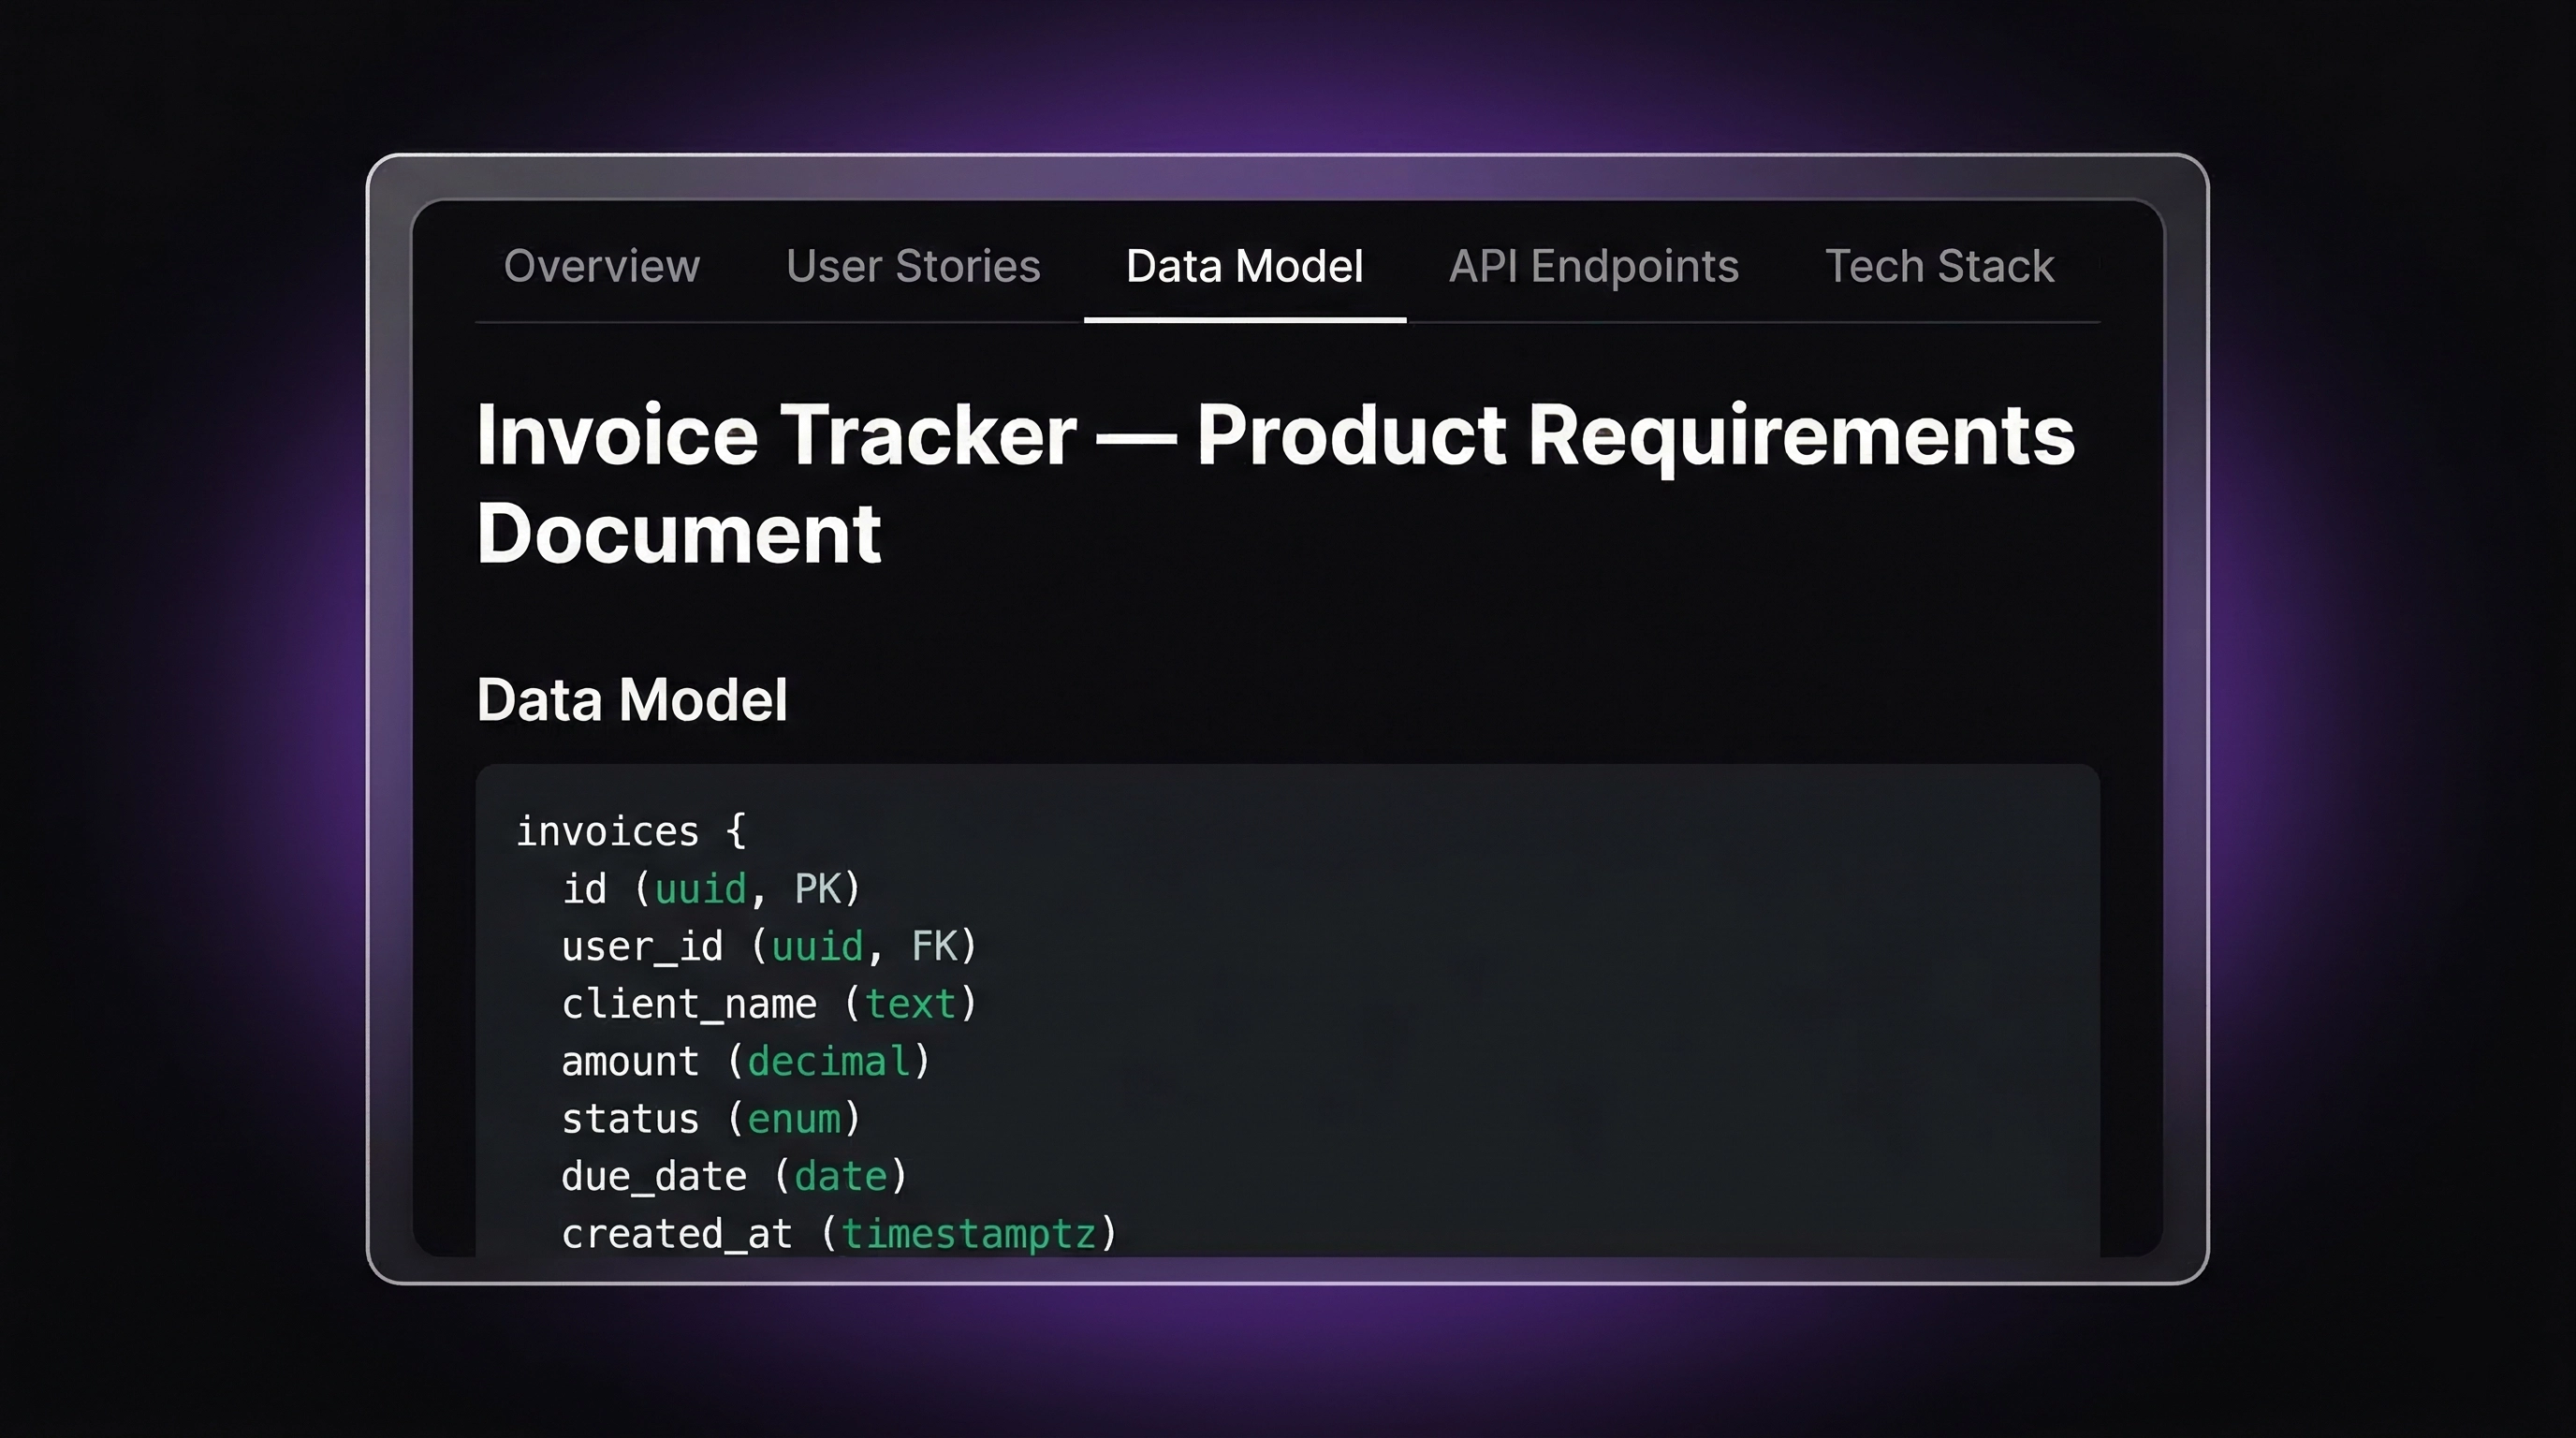Screen dimensions: 2576x1438
Task: Click the user_id field line
Action: click(768, 946)
